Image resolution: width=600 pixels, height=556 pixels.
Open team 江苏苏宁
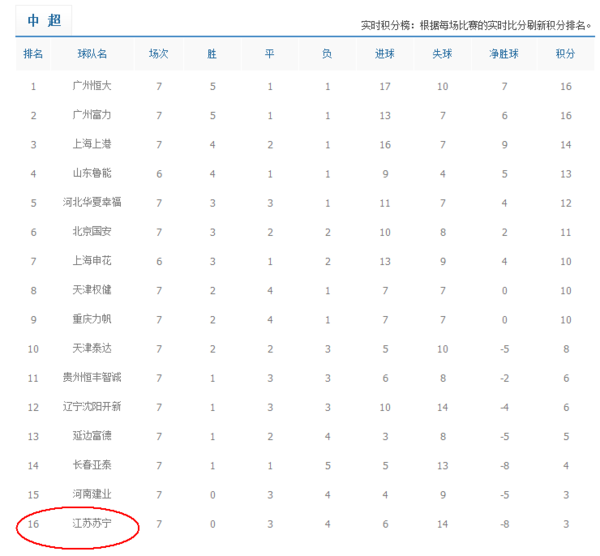92,523
